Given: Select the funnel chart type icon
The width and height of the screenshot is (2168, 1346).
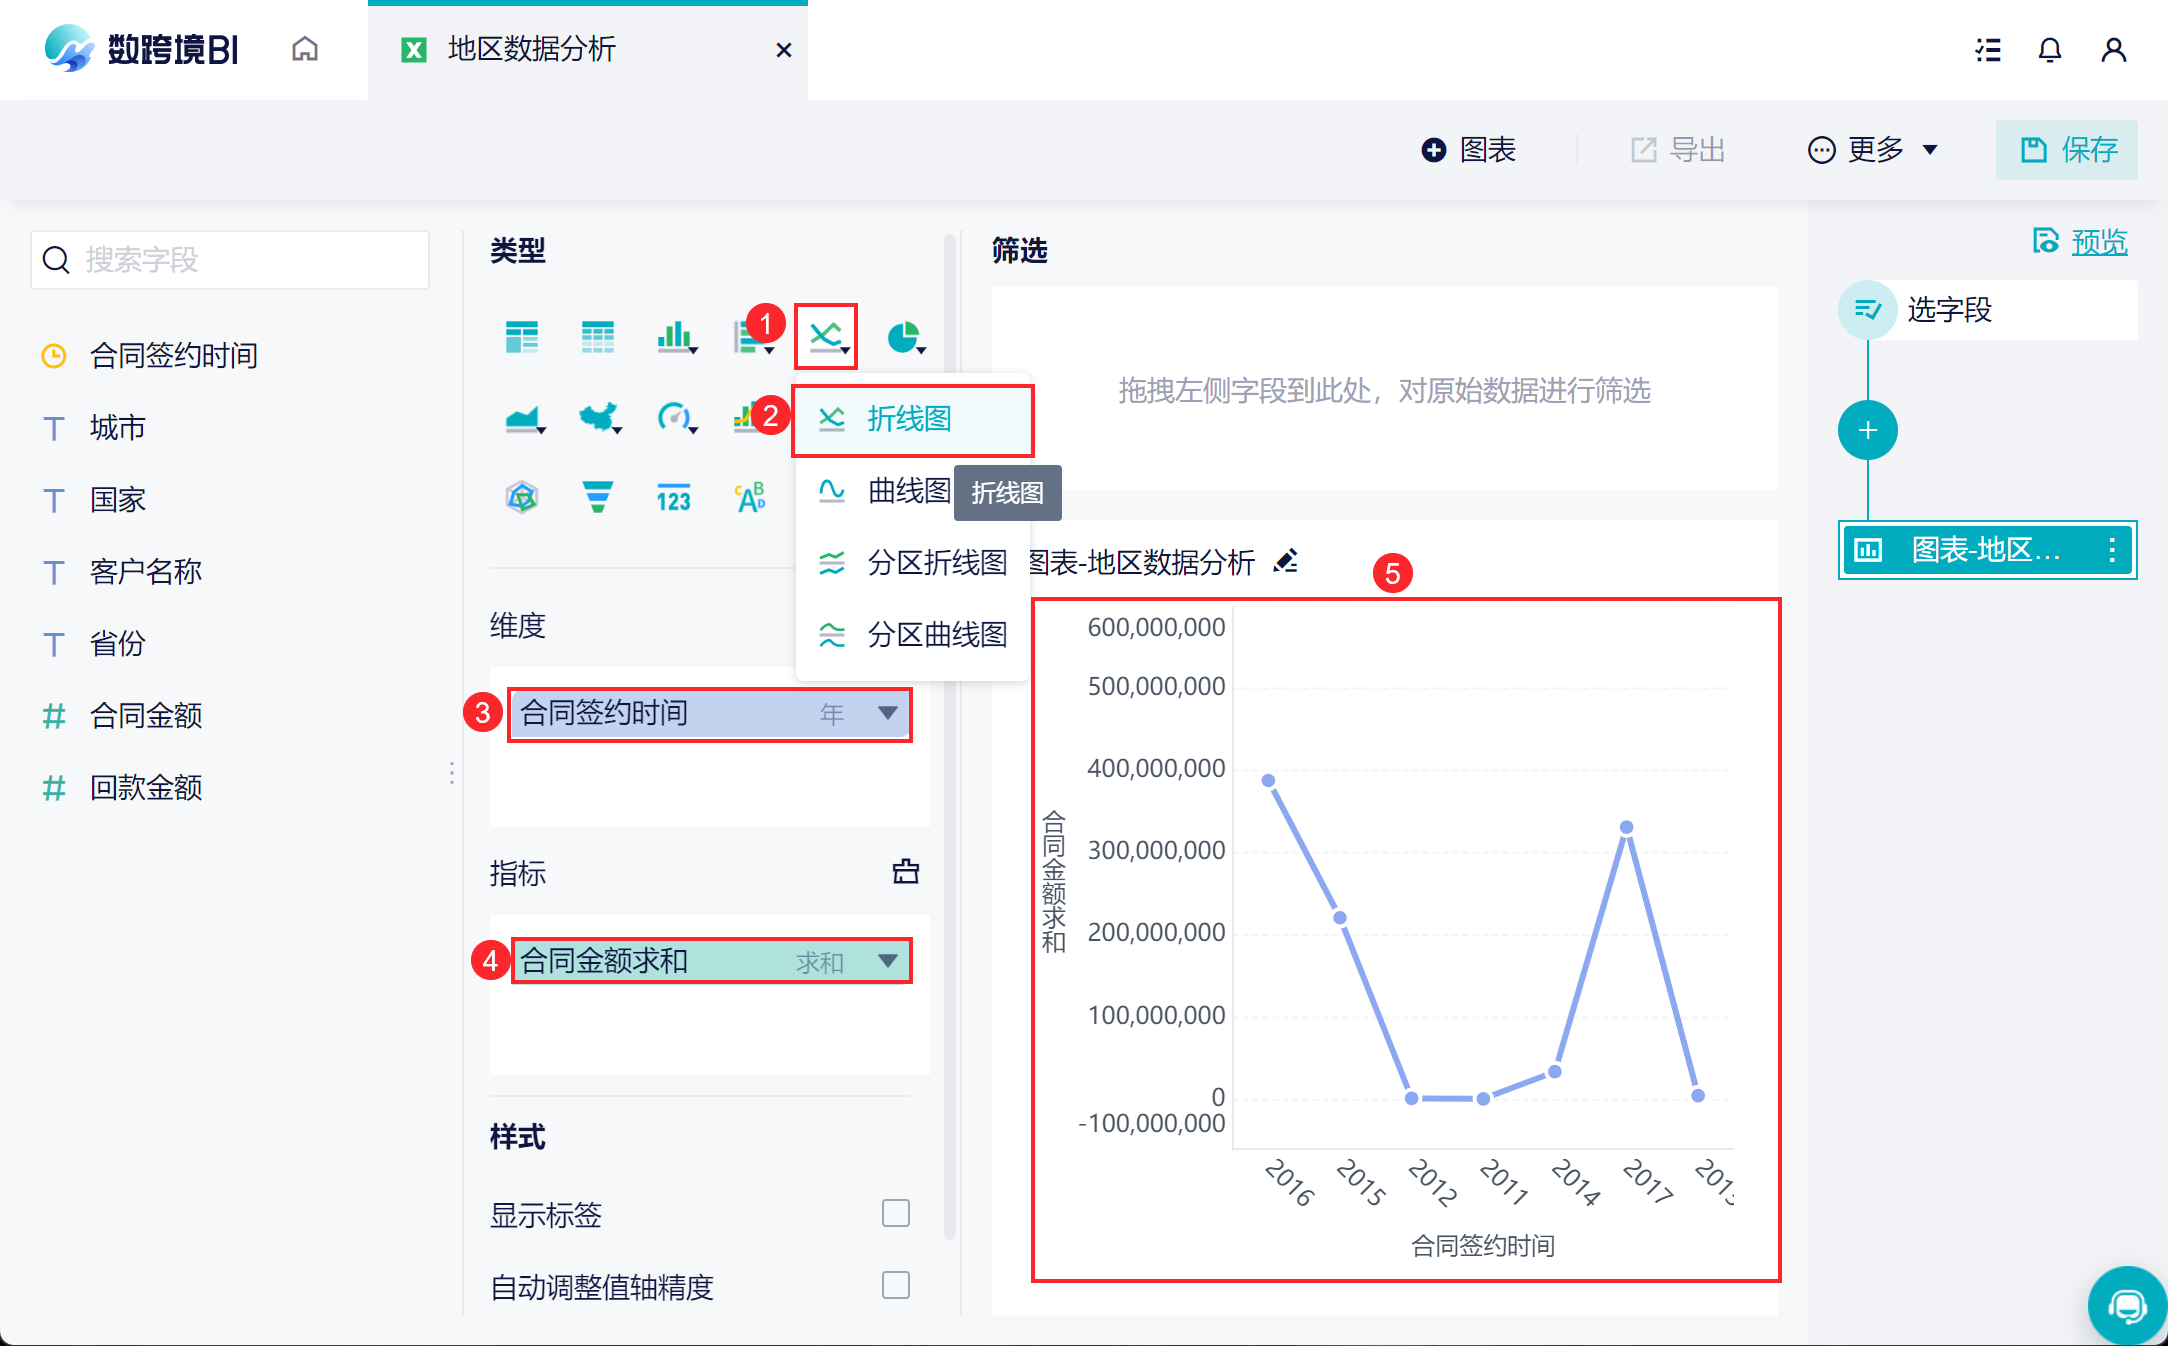Looking at the screenshot, I should click(598, 496).
